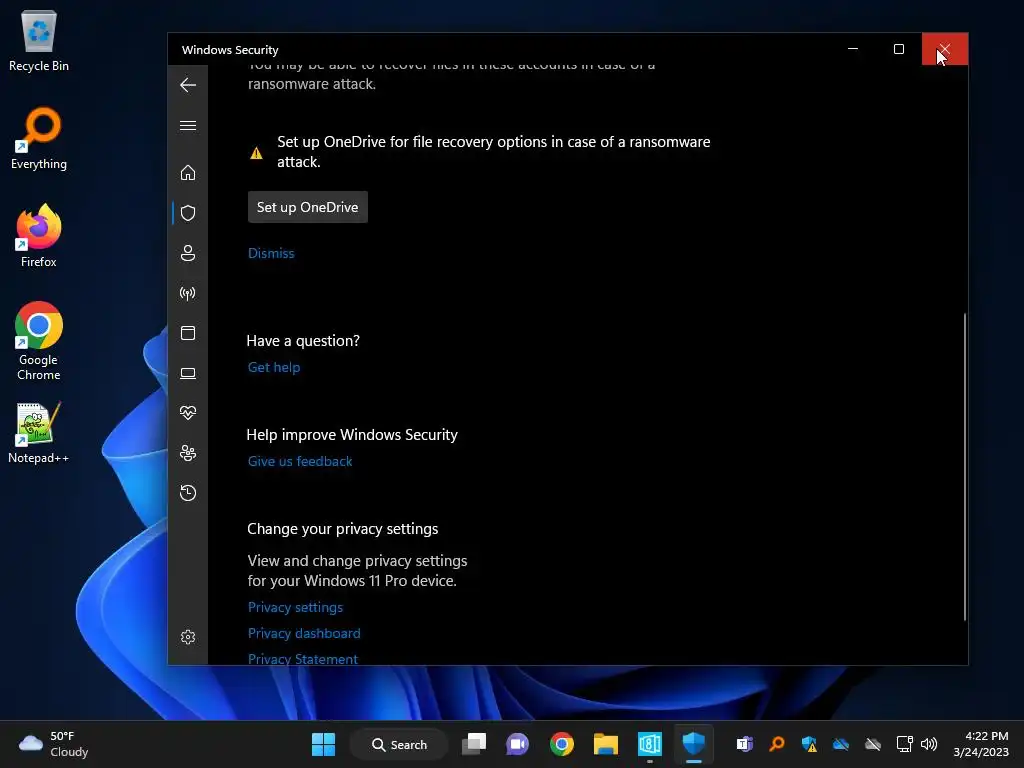
Task: Click Windows Security tray icon with warning
Action: pos(809,744)
